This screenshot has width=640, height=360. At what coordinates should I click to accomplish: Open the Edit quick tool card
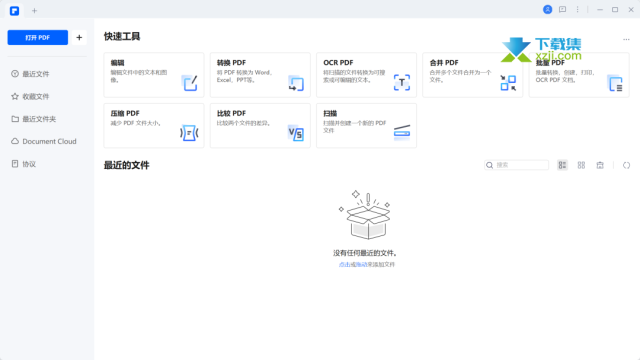pos(154,75)
